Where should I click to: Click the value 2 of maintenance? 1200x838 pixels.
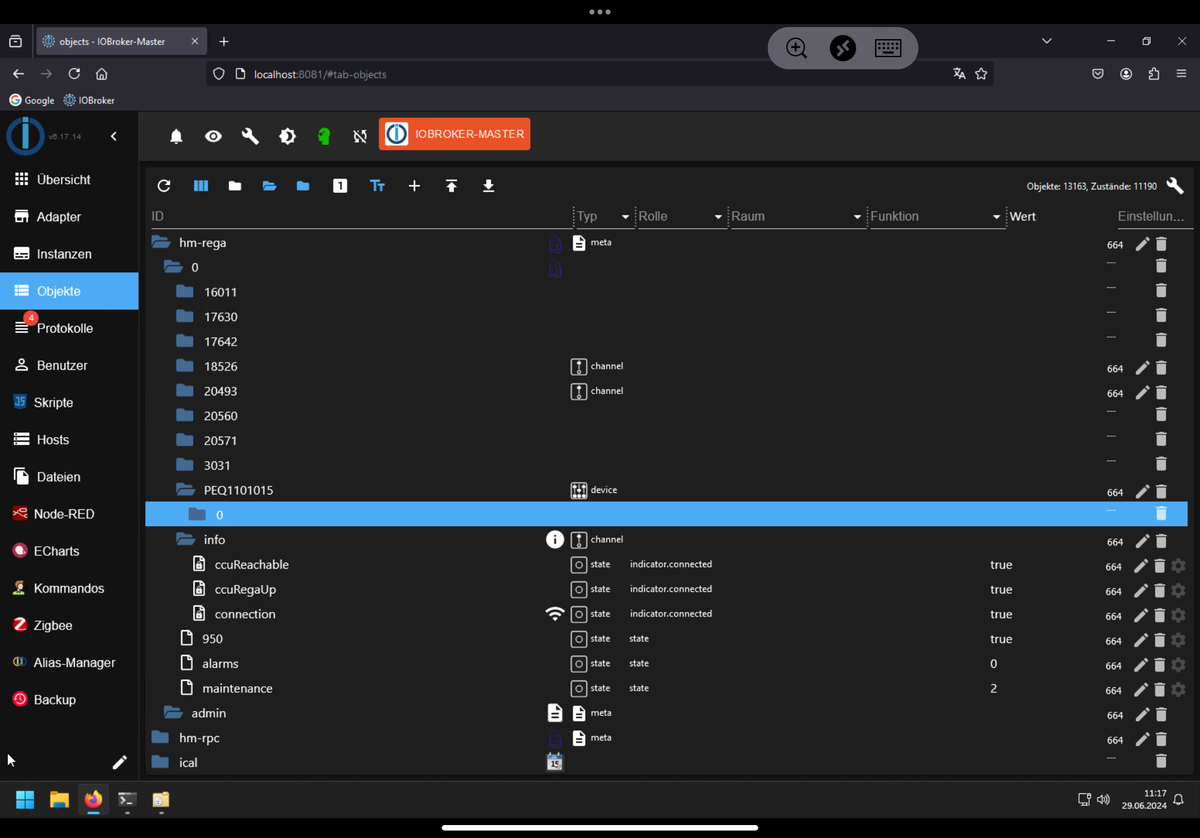(x=993, y=688)
